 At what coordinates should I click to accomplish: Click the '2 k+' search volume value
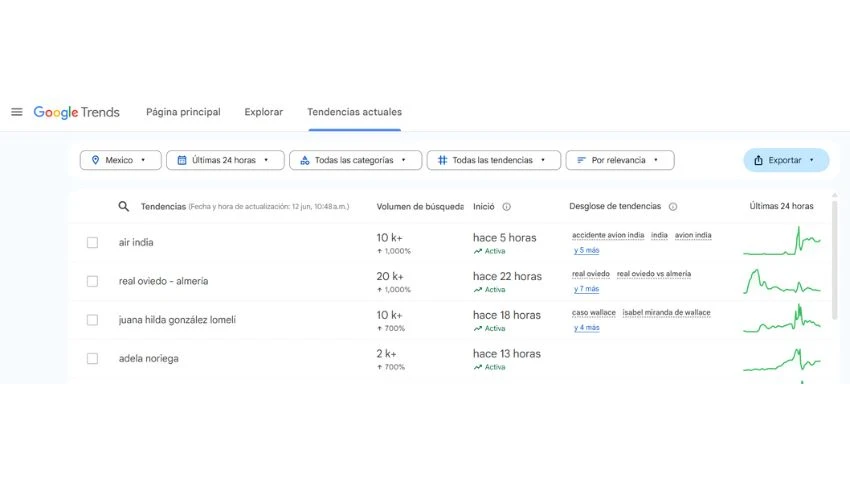coord(387,354)
